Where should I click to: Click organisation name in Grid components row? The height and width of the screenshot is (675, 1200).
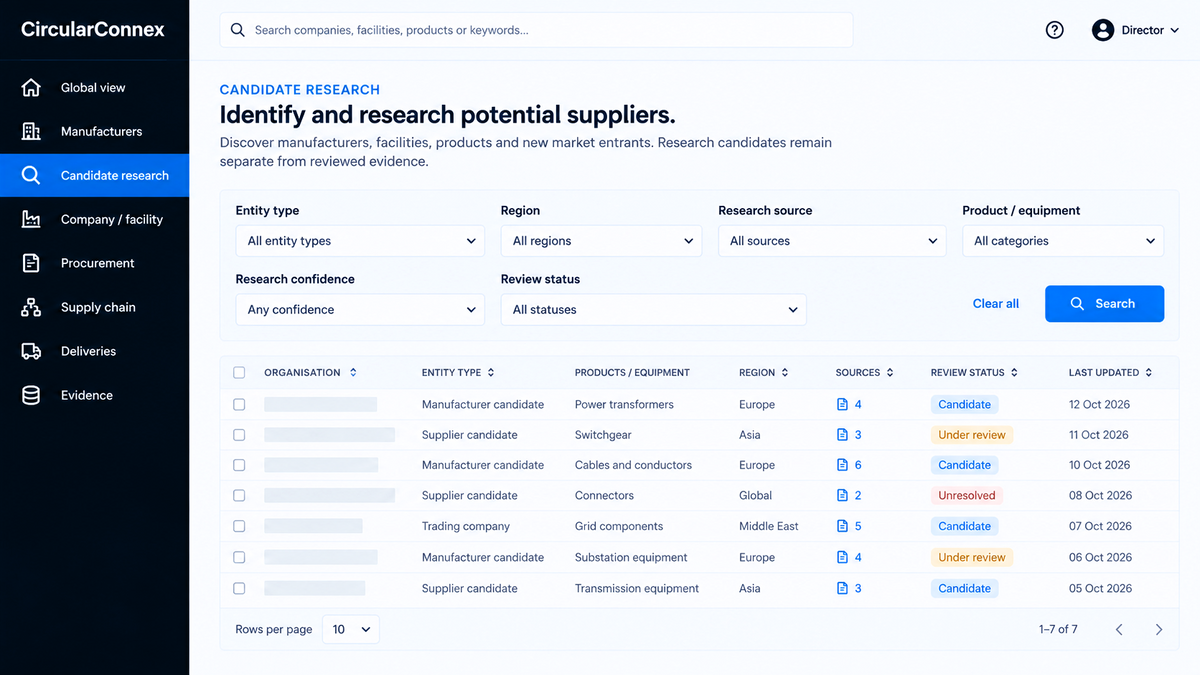pos(313,526)
